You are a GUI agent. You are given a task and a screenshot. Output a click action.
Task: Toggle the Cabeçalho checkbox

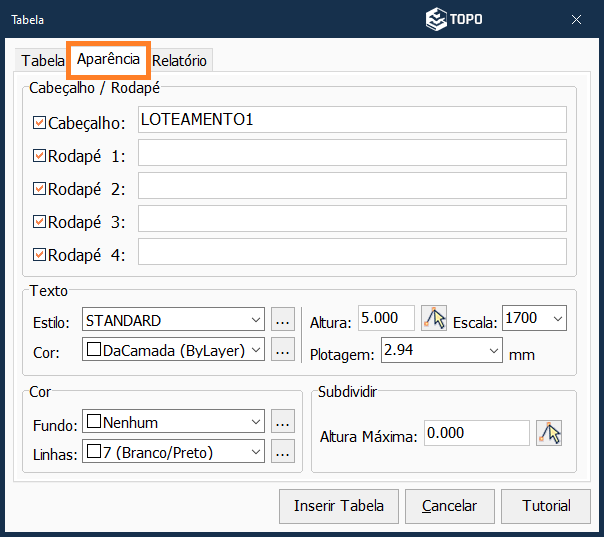pyautogui.click(x=40, y=123)
